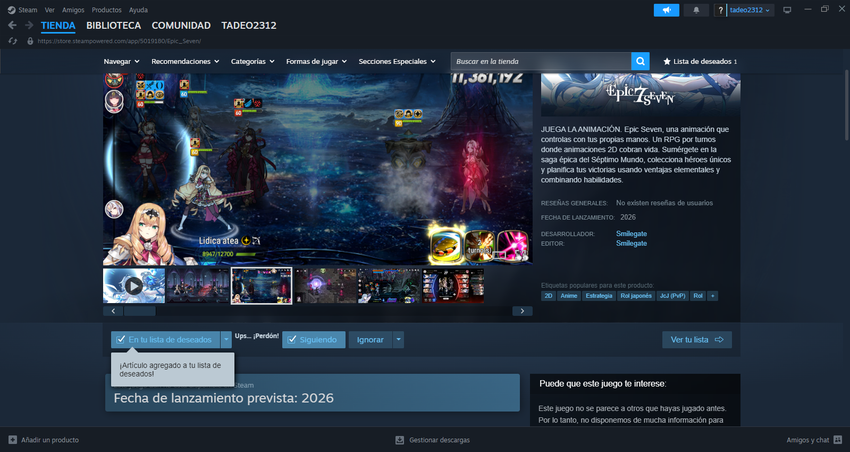Select the highlighted third screenshot thumbnail

click(x=261, y=286)
